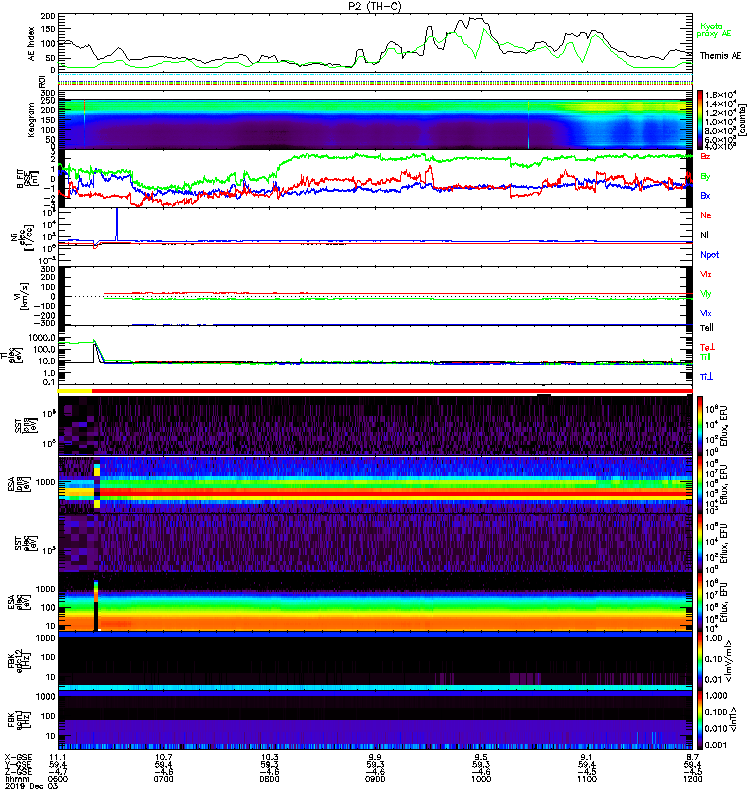Click the SST electrons Eflux color bar
The height and width of the screenshot is (800, 750).
(x=700, y=543)
